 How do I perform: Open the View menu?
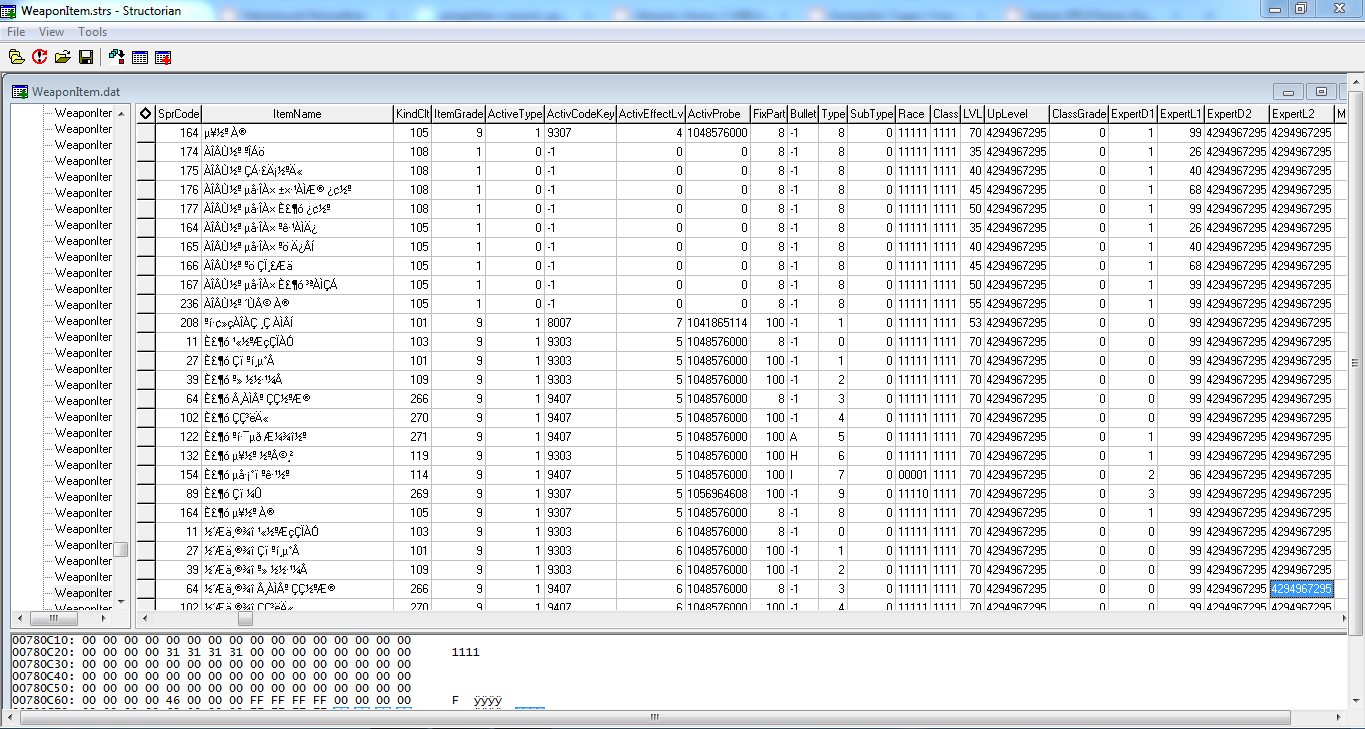coord(51,32)
